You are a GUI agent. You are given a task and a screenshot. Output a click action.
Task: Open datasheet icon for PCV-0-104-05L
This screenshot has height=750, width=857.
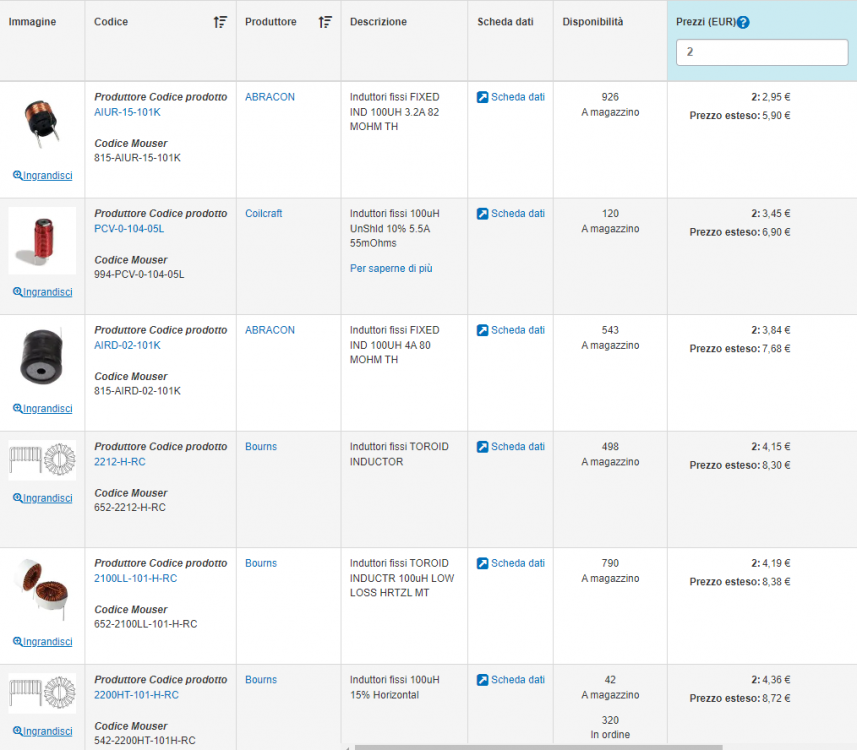(x=483, y=214)
